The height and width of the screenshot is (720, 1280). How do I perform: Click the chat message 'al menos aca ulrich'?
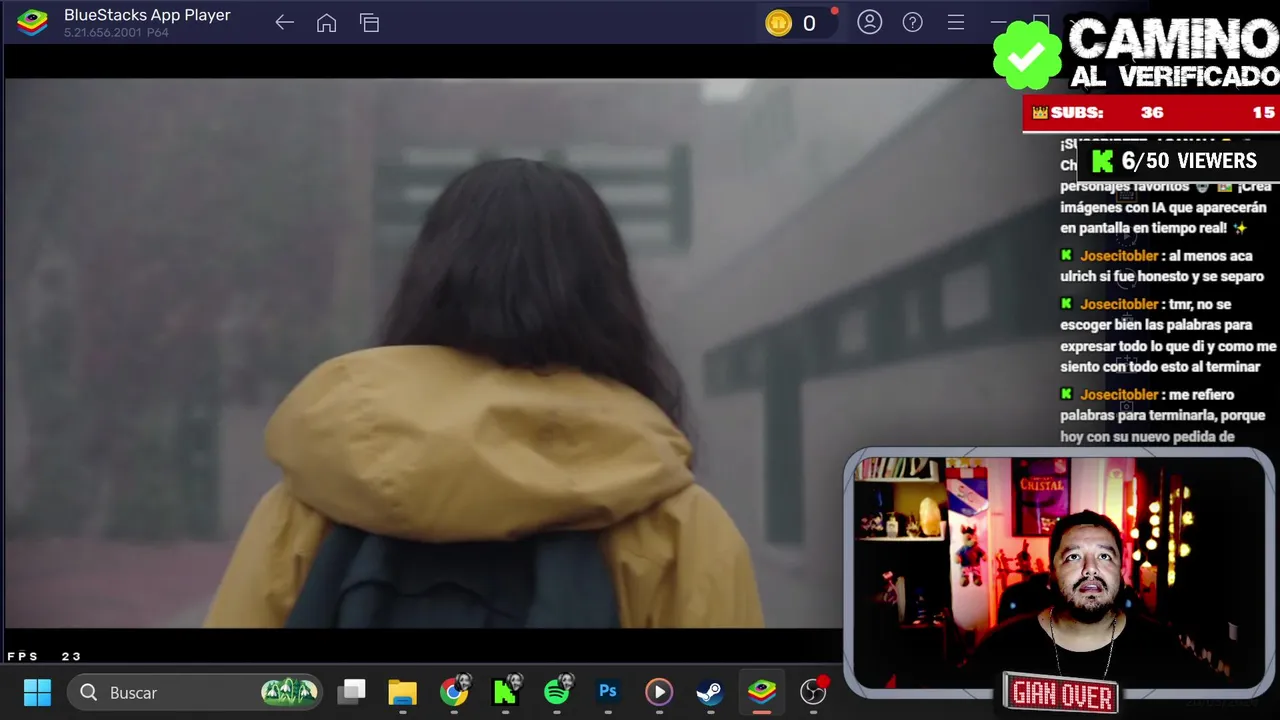pyautogui.click(x=1162, y=266)
